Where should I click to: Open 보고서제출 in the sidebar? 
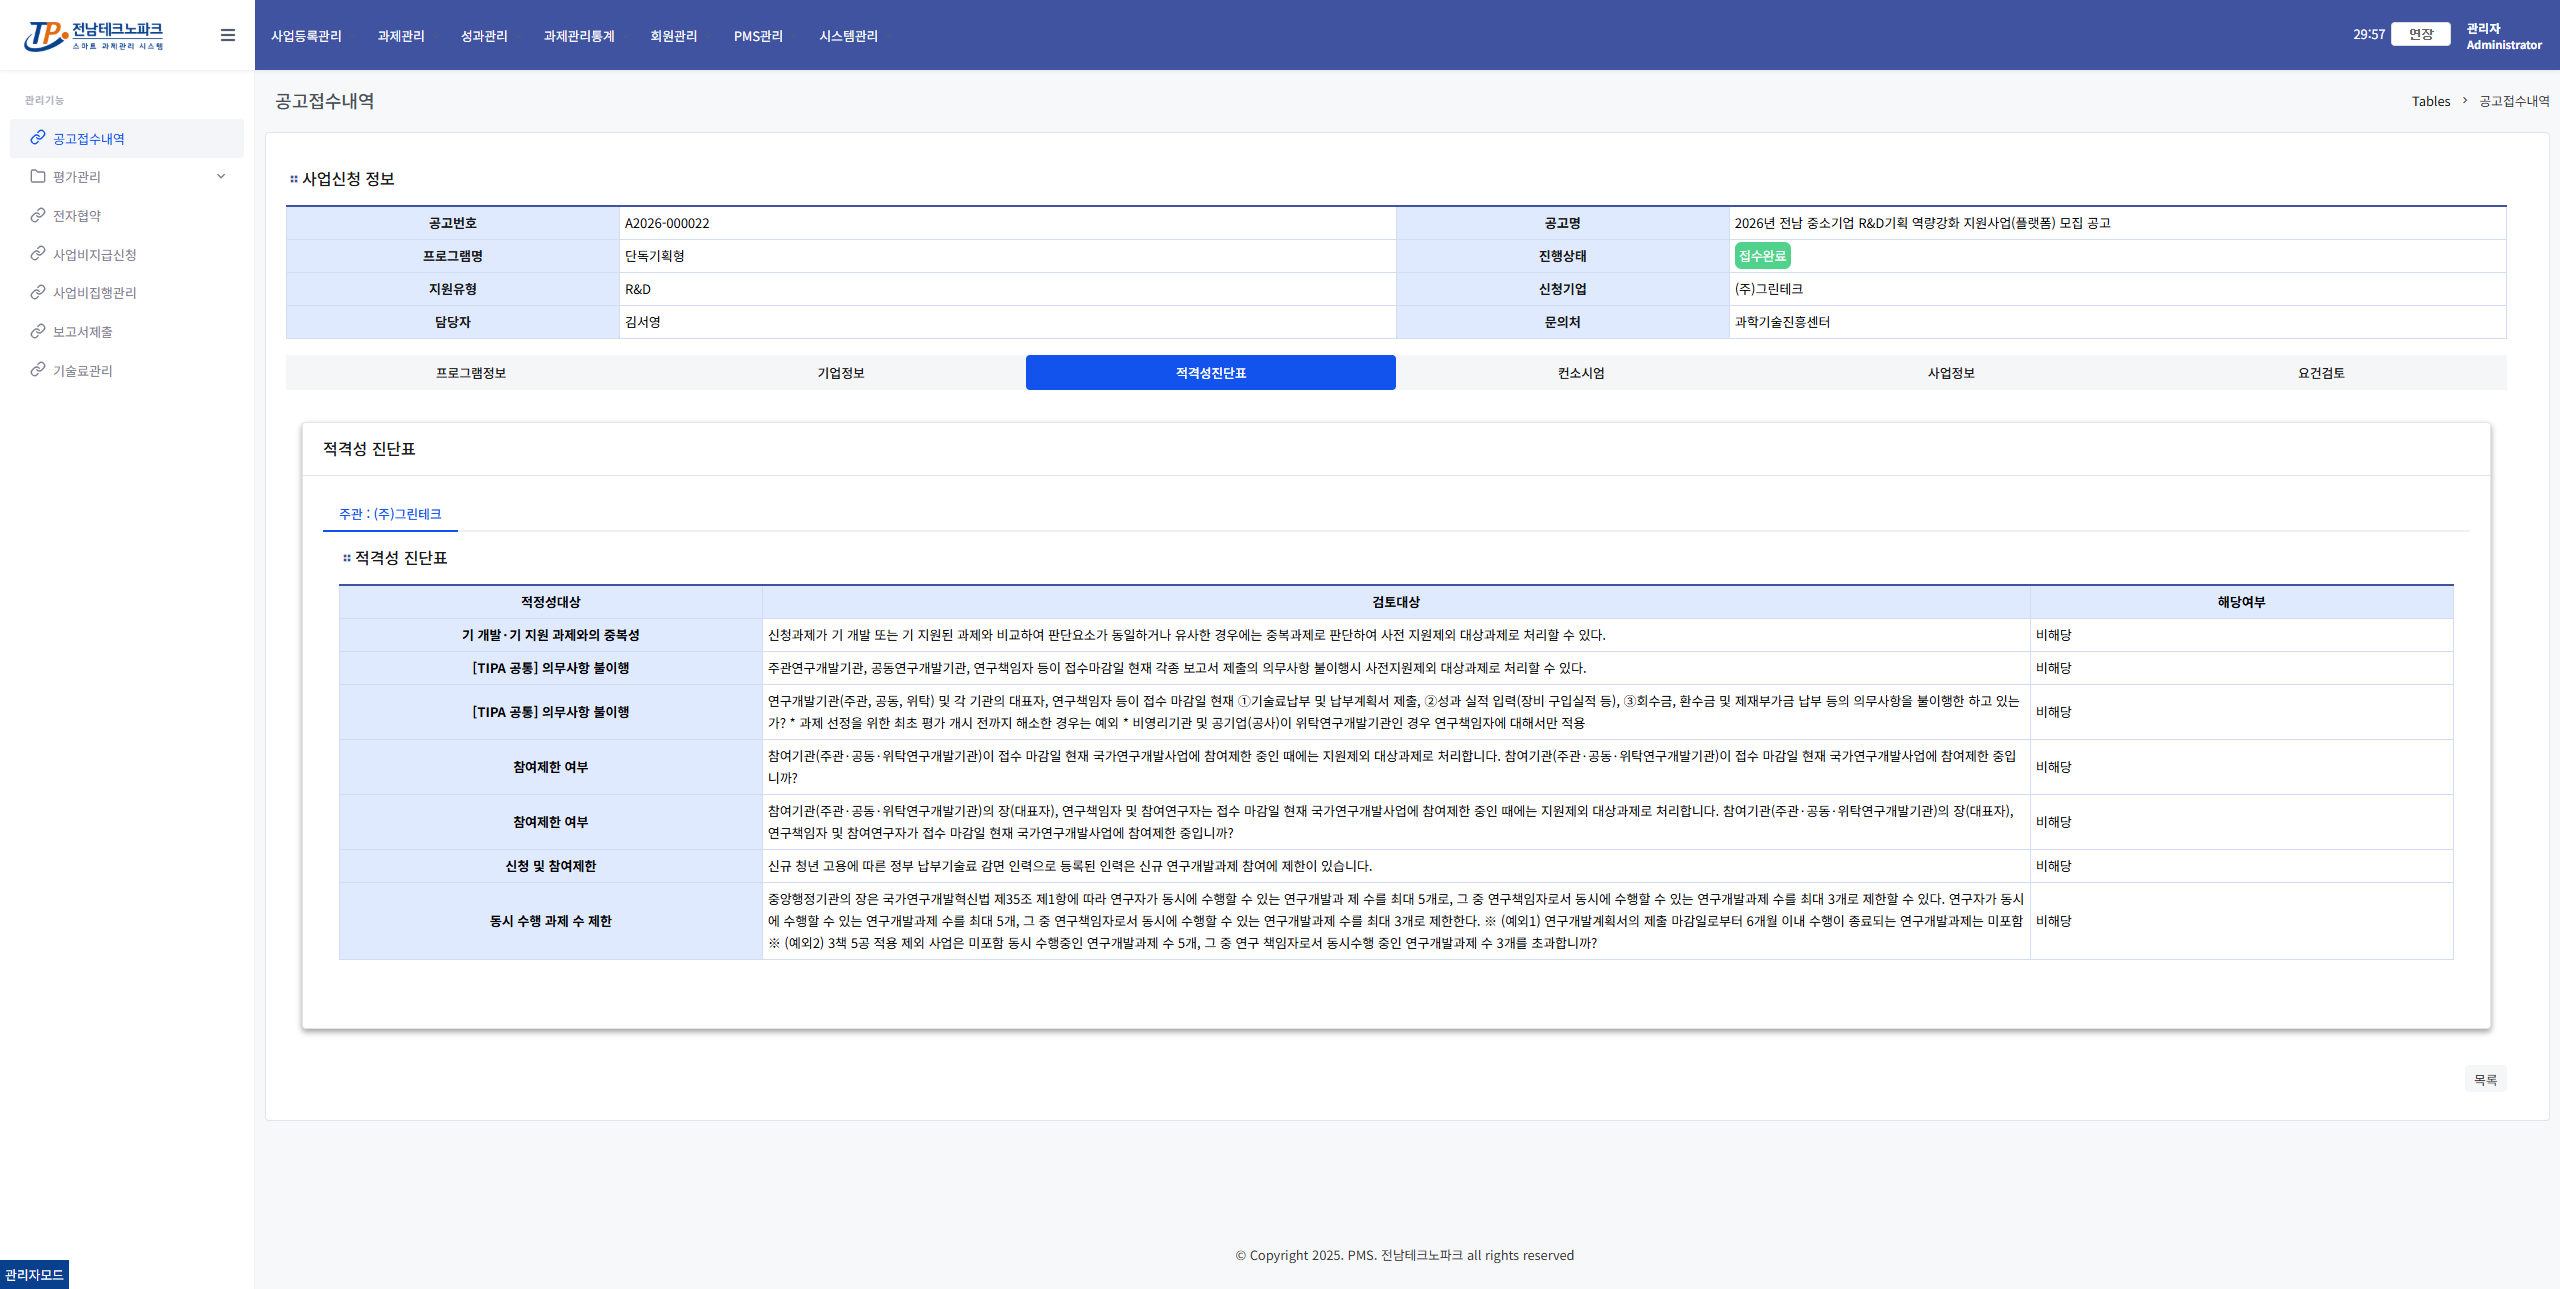tap(83, 332)
